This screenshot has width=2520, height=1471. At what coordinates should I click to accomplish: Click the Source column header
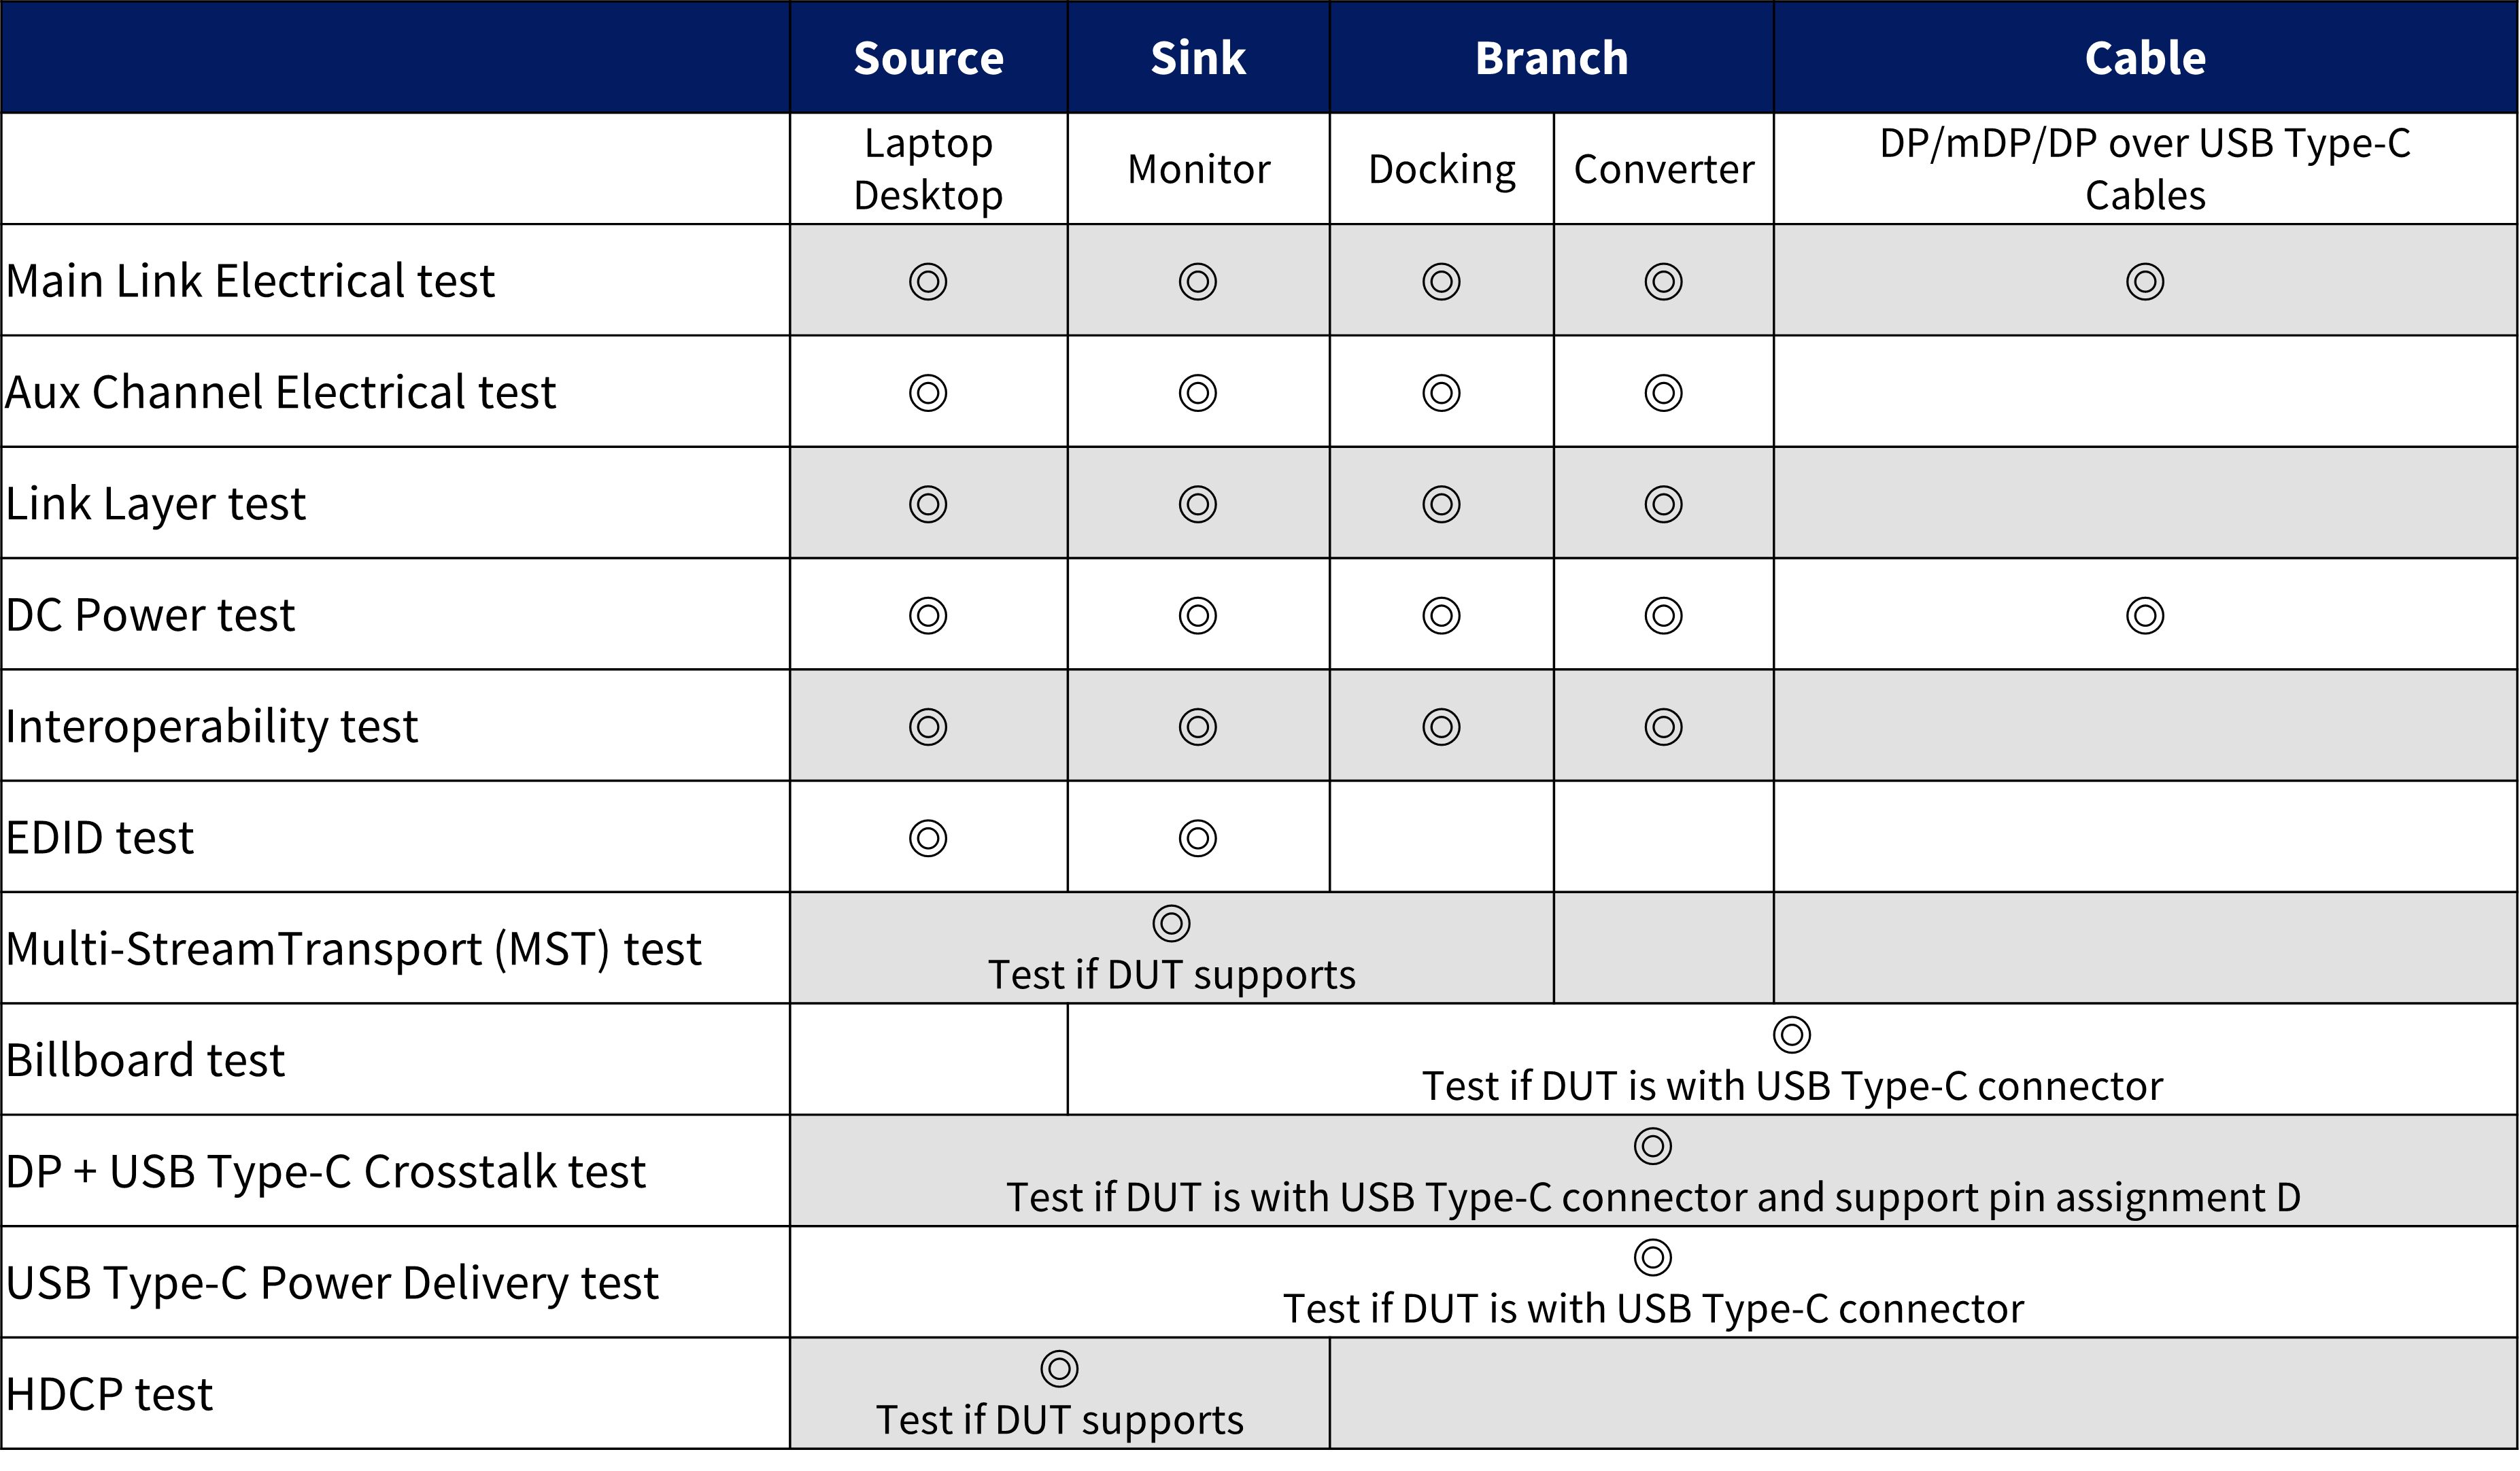click(928, 58)
